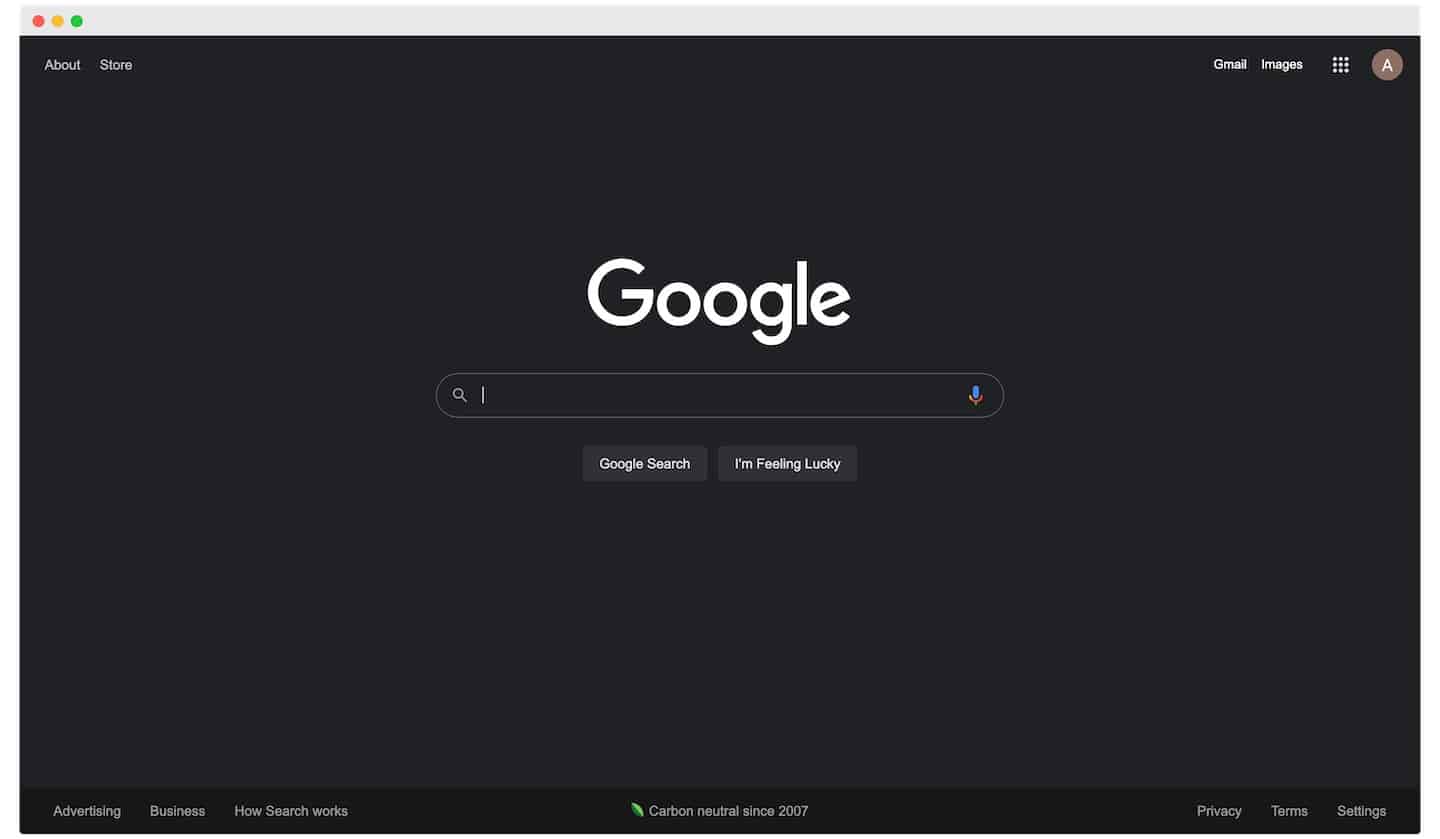
Task: Go to Gmail
Action: tap(1230, 64)
